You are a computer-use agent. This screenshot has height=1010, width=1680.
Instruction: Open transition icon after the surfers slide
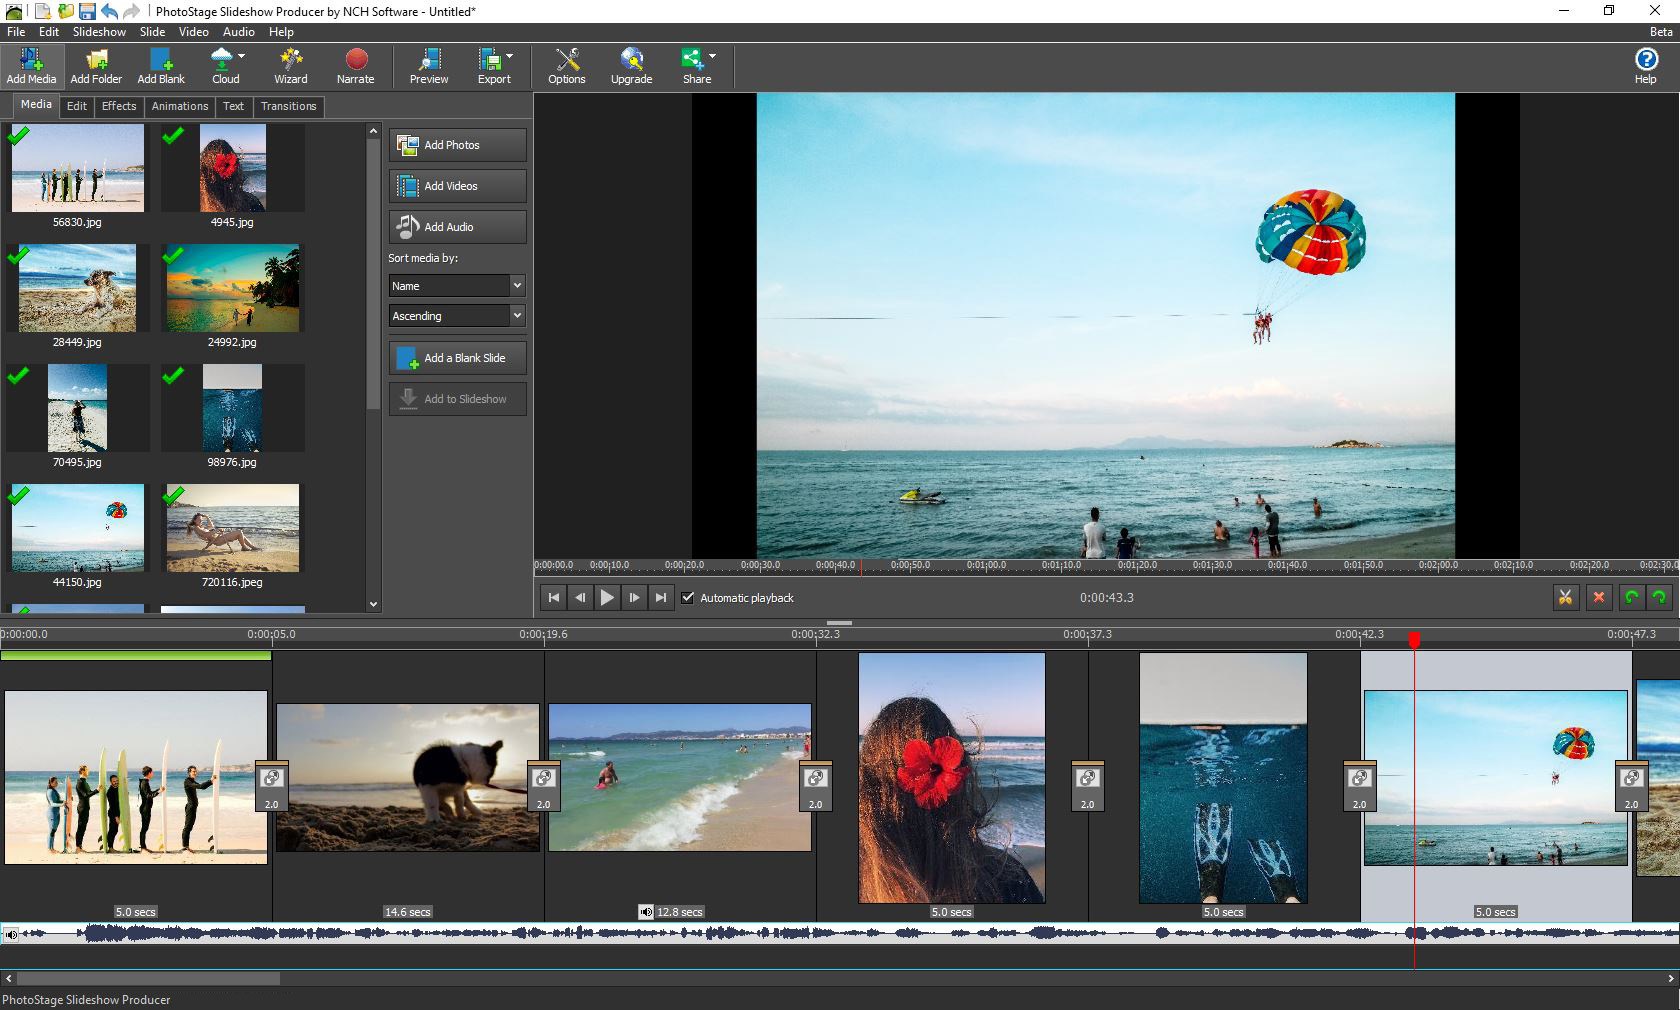coord(271,778)
